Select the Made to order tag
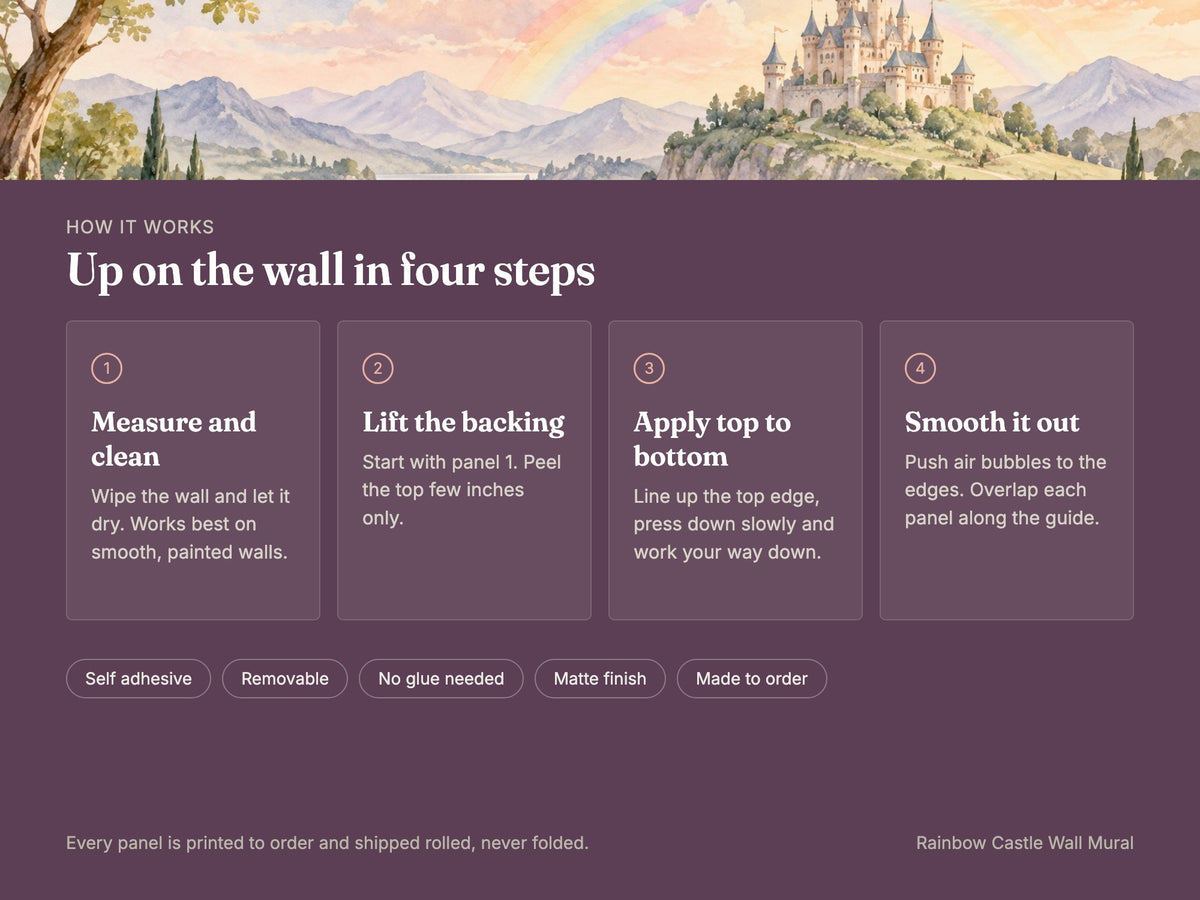The height and width of the screenshot is (900, 1200). point(752,678)
